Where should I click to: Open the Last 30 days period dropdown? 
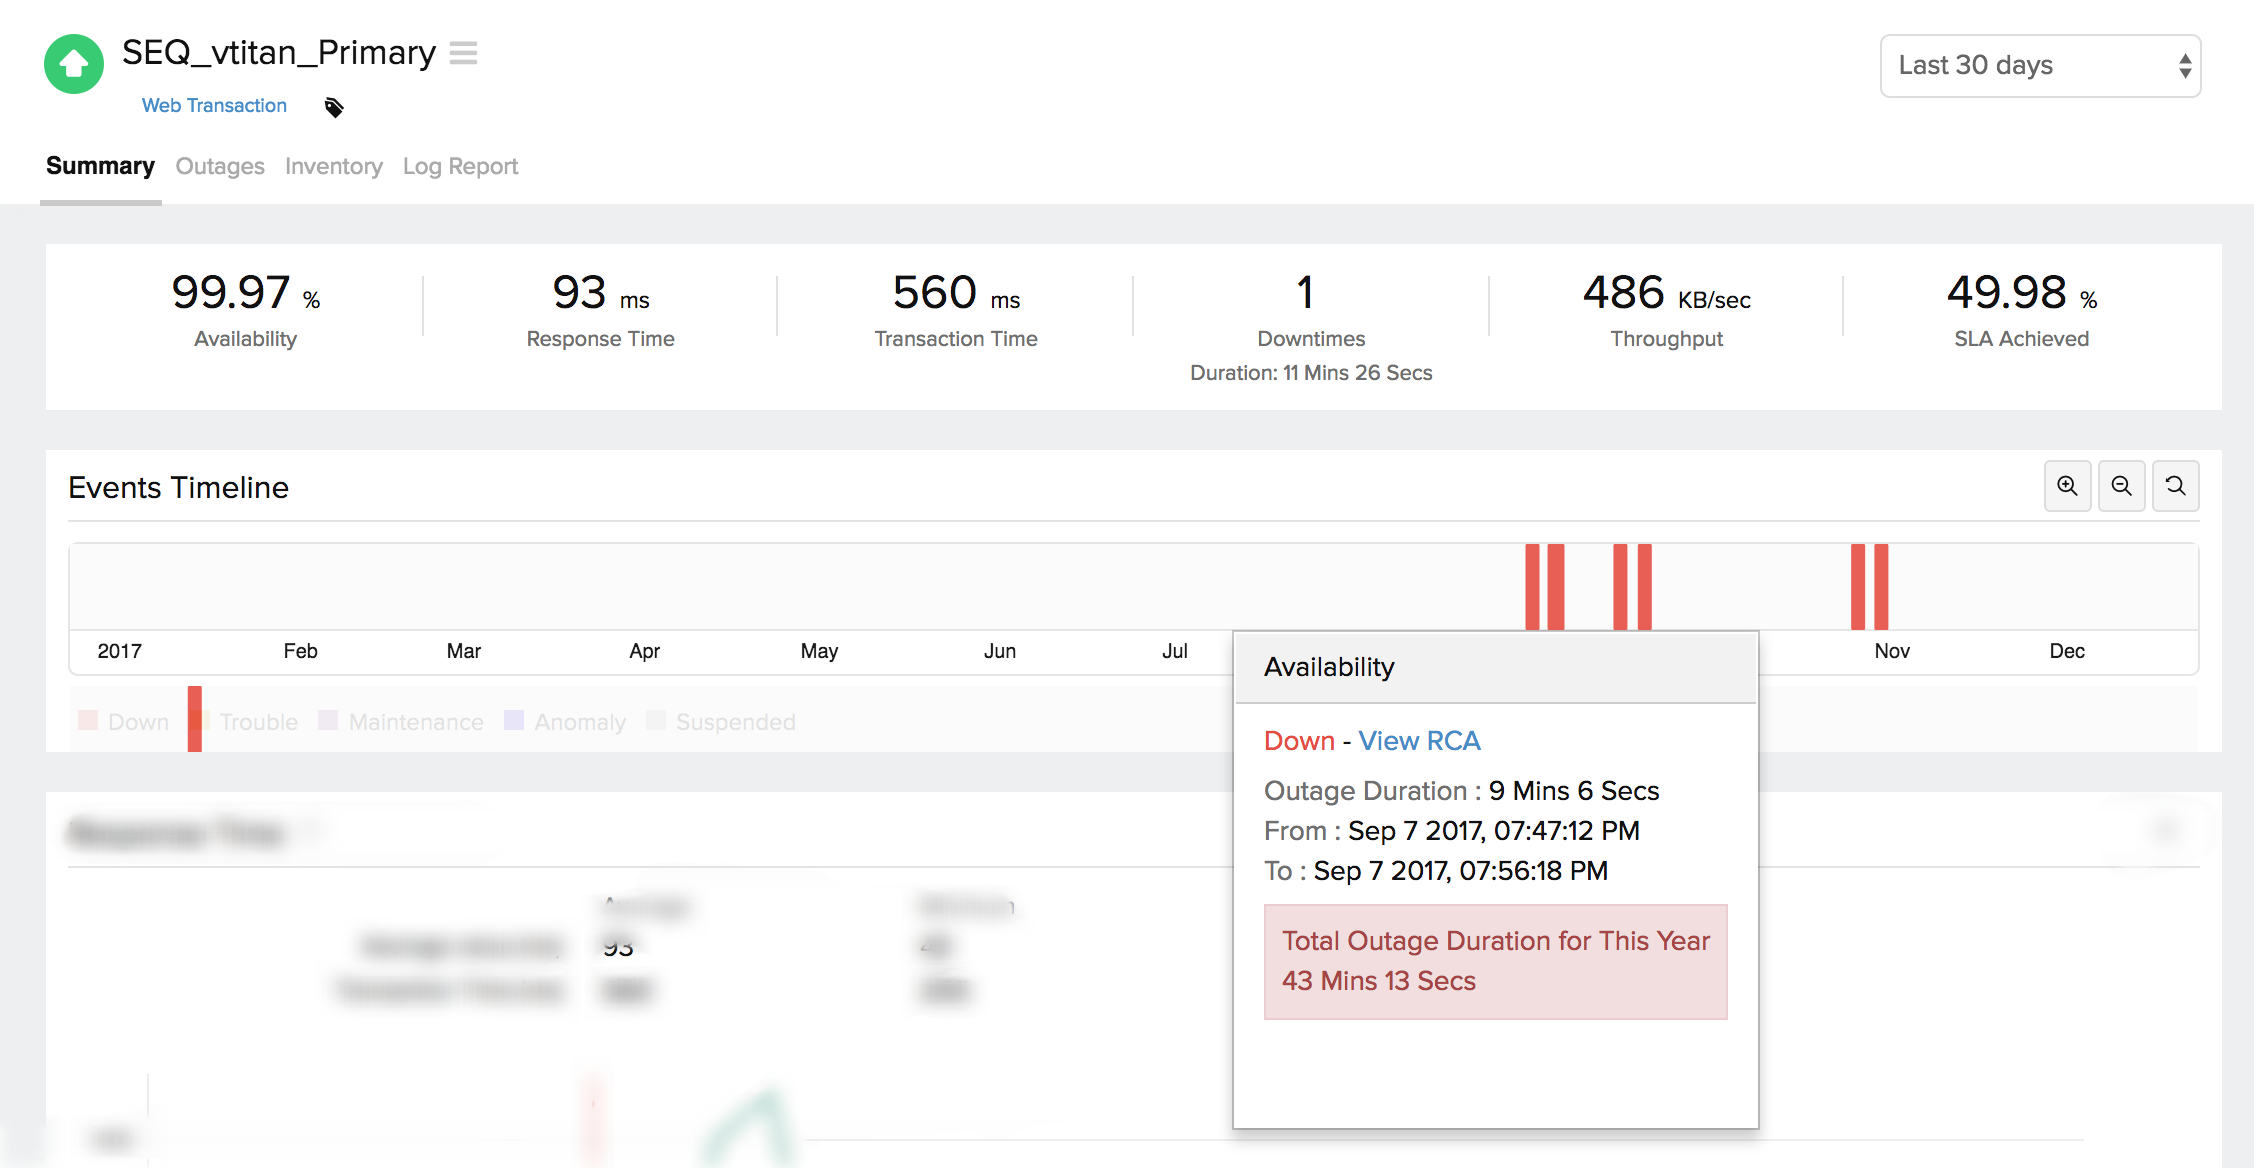pos(2040,66)
